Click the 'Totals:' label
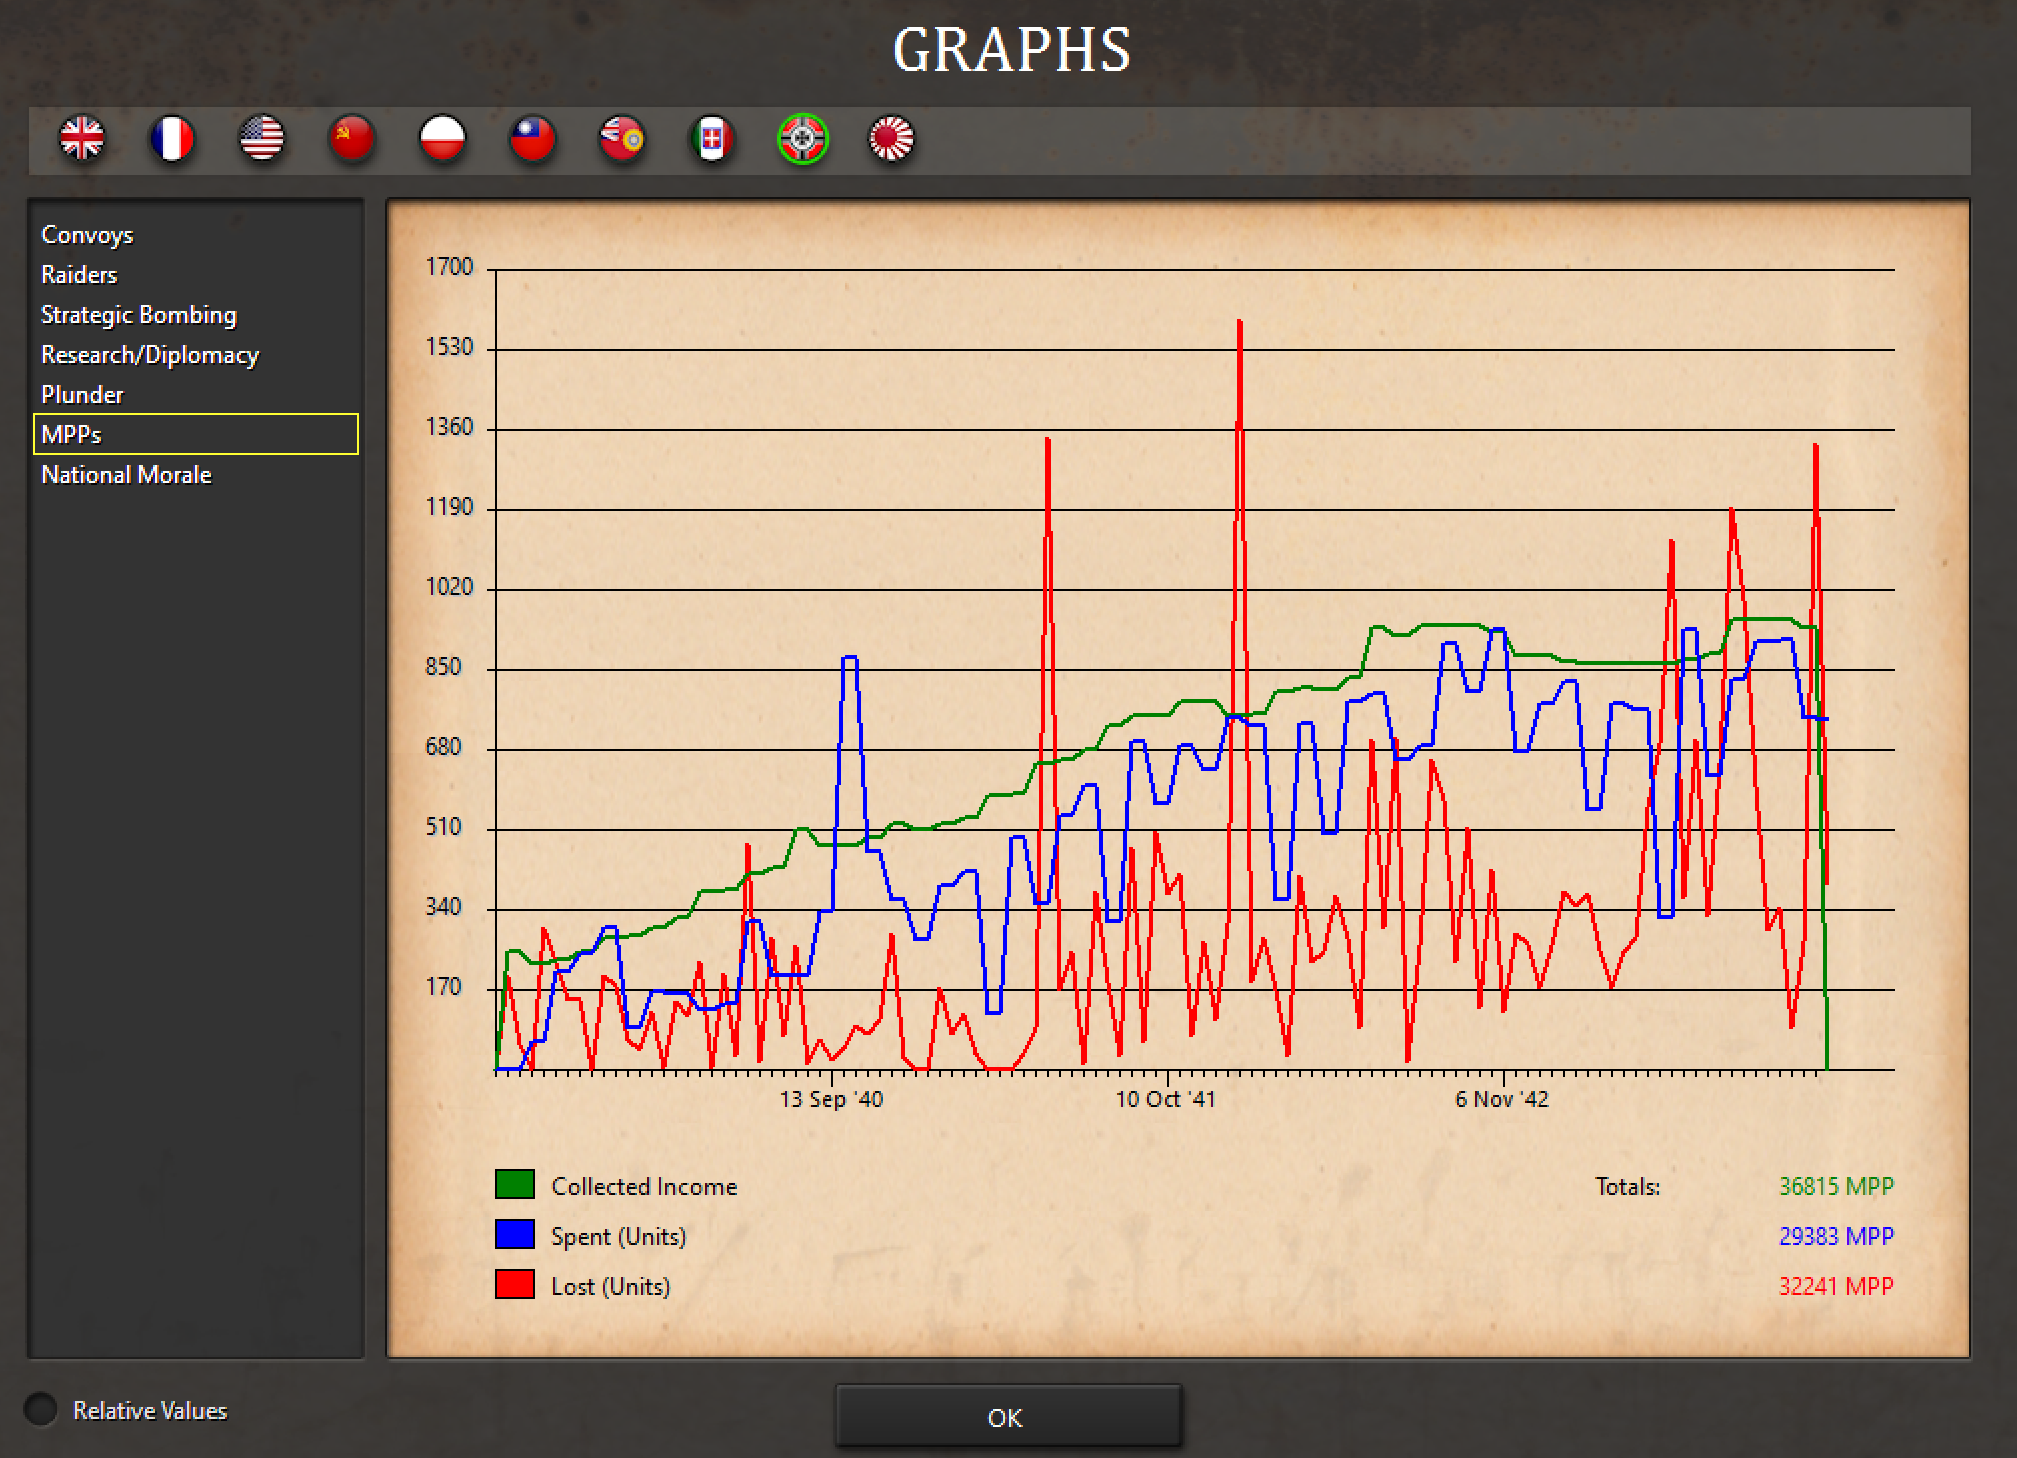The width and height of the screenshot is (2017, 1458). pyautogui.click(x=1627, y=1186)
